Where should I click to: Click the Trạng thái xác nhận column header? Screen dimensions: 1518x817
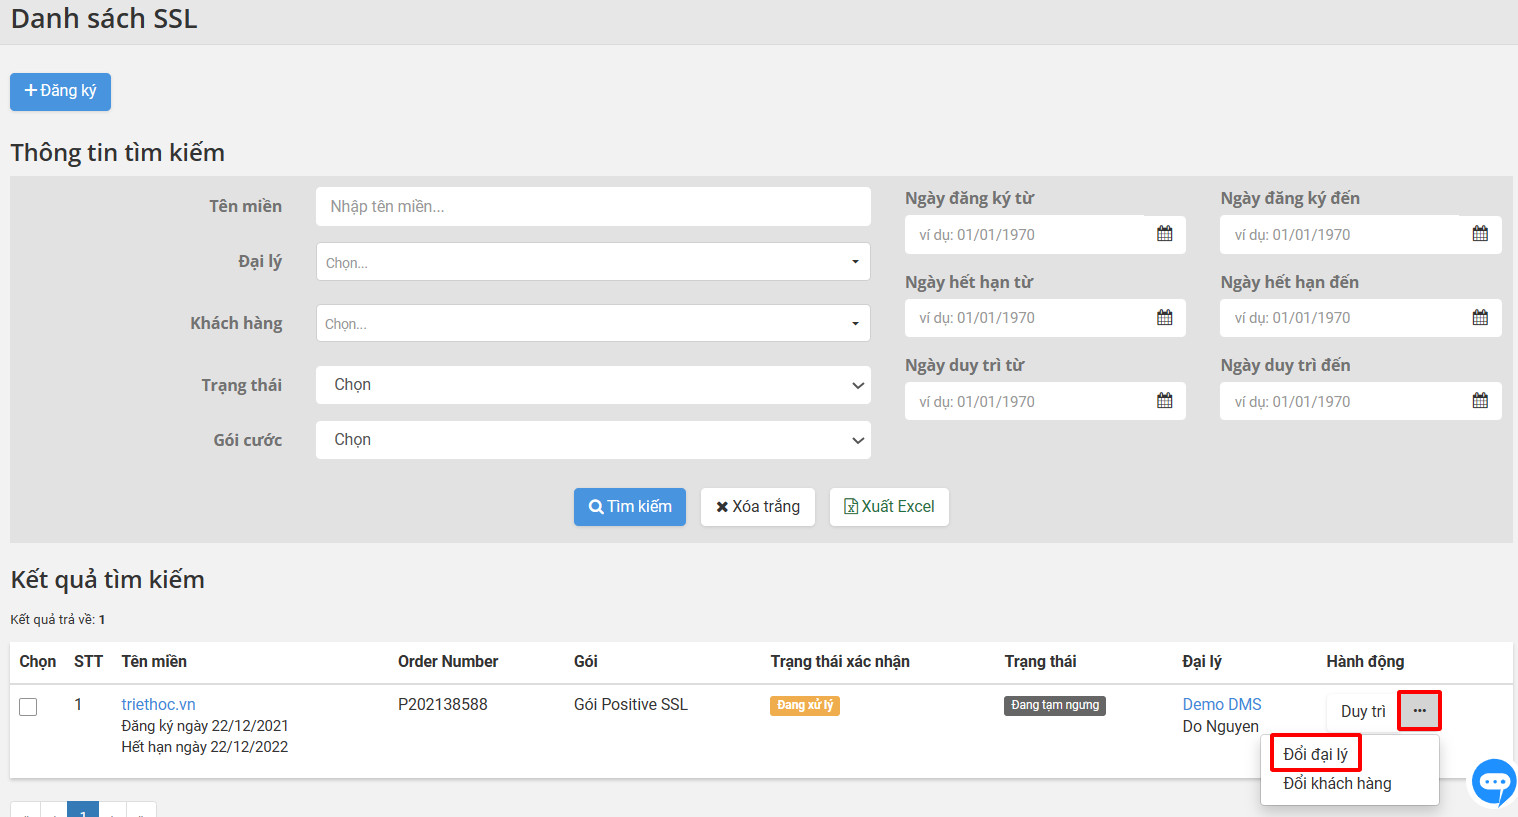coord(840,662)
